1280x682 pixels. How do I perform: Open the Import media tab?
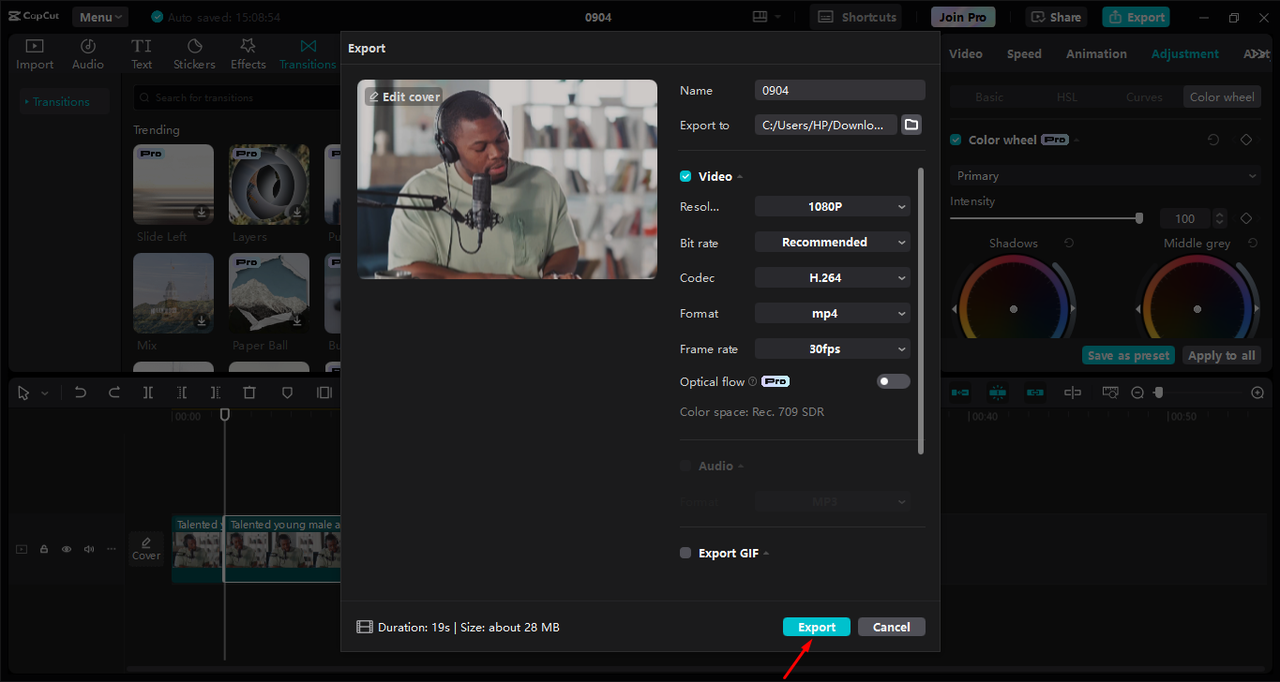(34, 54)
